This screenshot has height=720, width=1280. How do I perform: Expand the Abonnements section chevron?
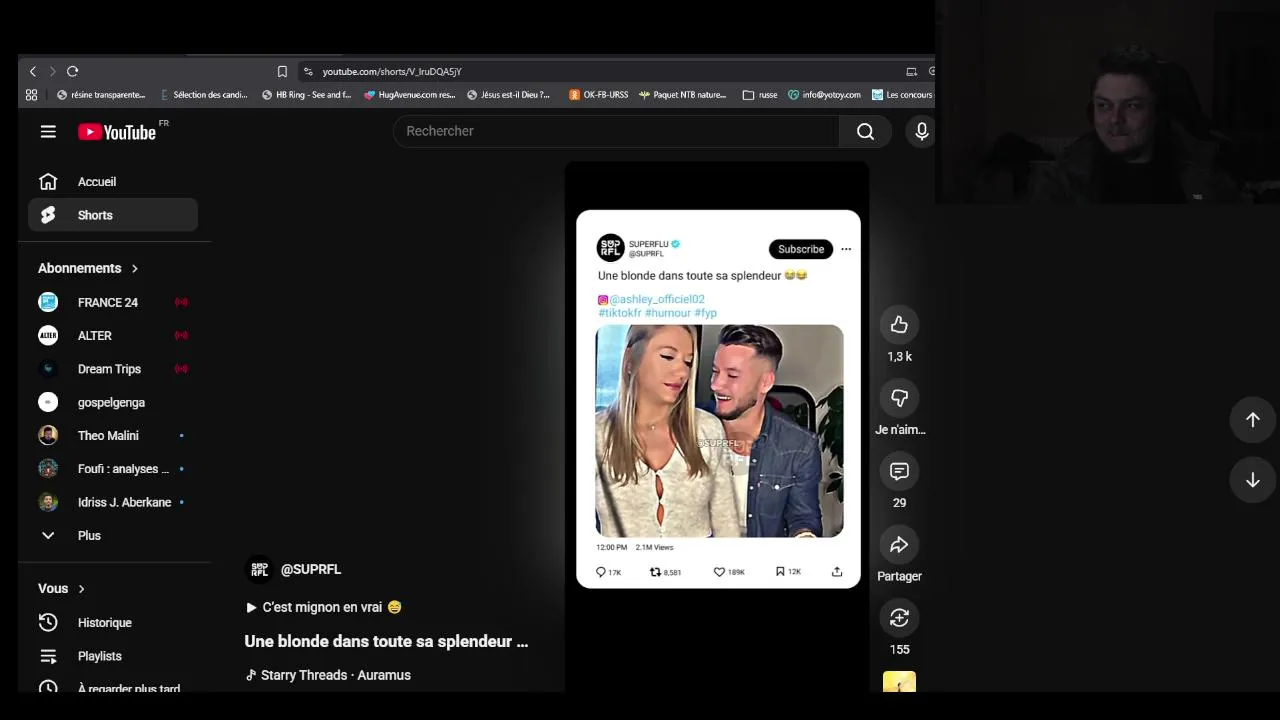pos(134,268)
